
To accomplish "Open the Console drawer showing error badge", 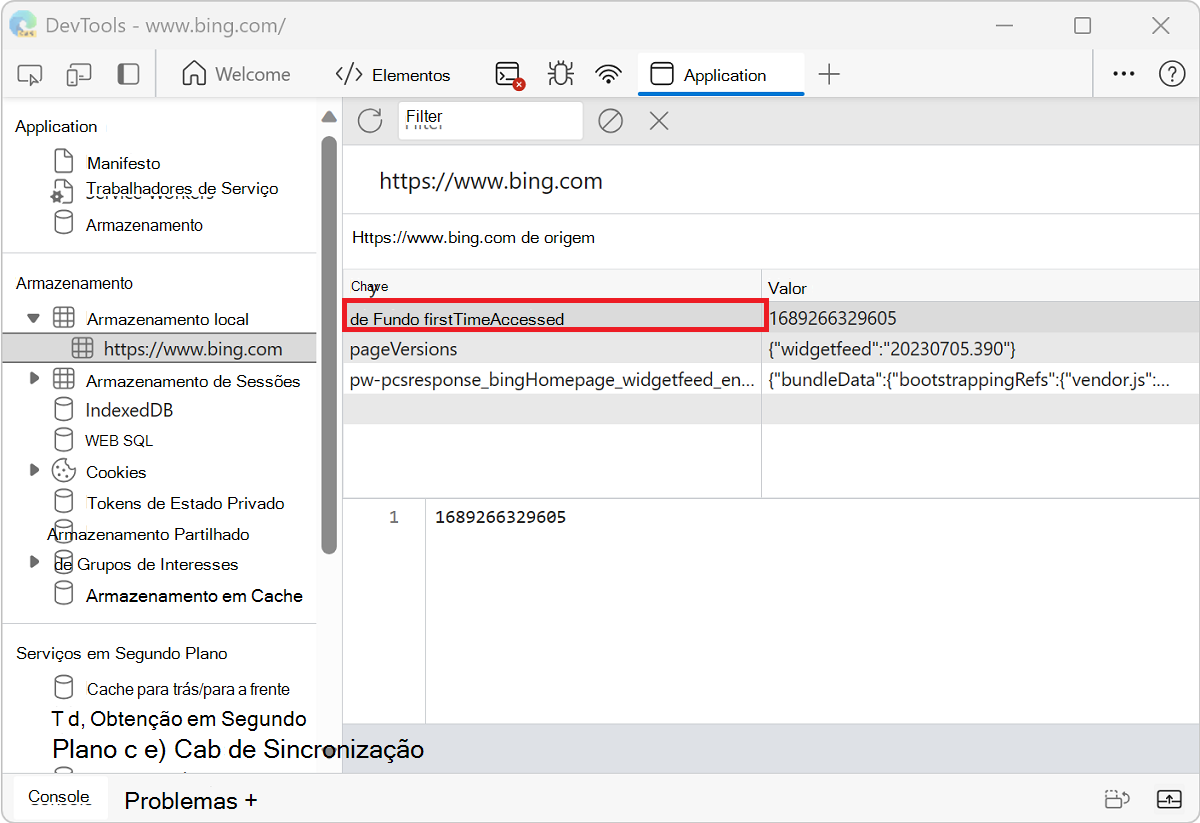I will pos(508,73).
